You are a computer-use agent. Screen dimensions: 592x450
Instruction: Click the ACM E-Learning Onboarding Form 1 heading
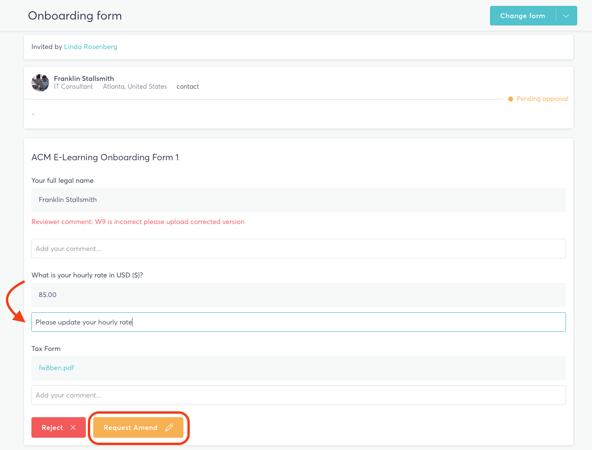tap(105, 157)
